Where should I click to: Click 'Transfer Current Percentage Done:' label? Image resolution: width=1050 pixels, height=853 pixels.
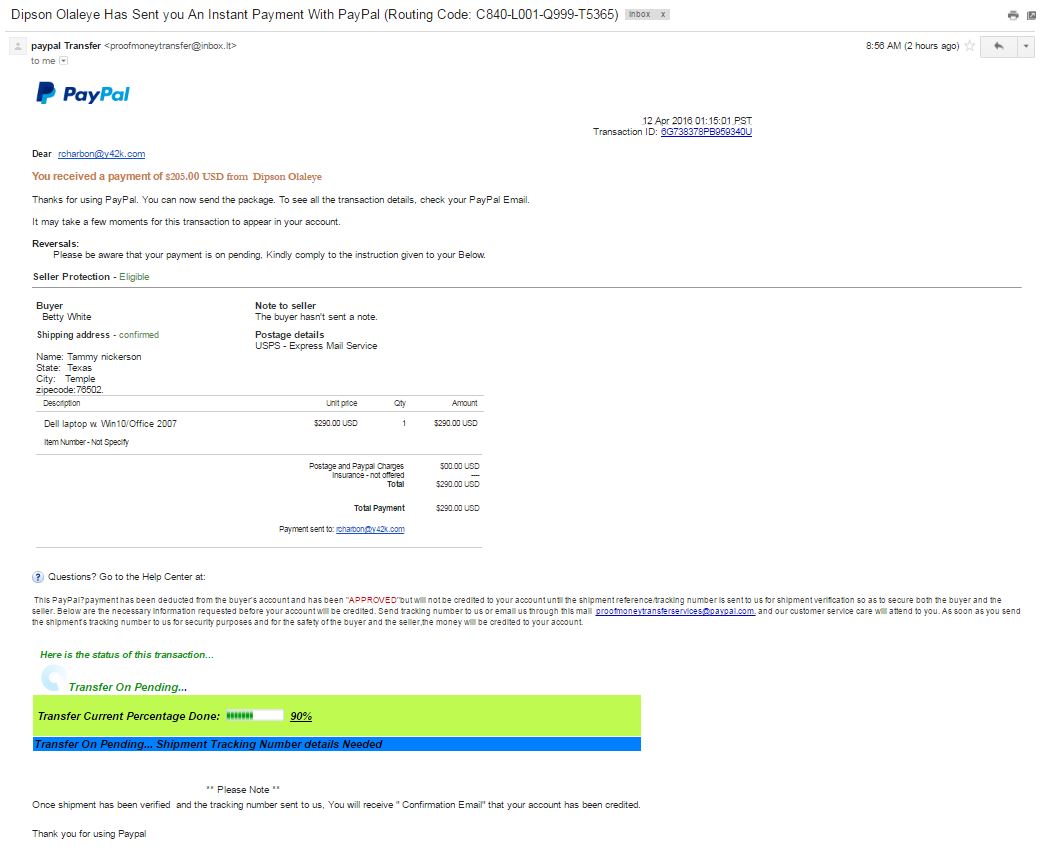tap(129, 716)
